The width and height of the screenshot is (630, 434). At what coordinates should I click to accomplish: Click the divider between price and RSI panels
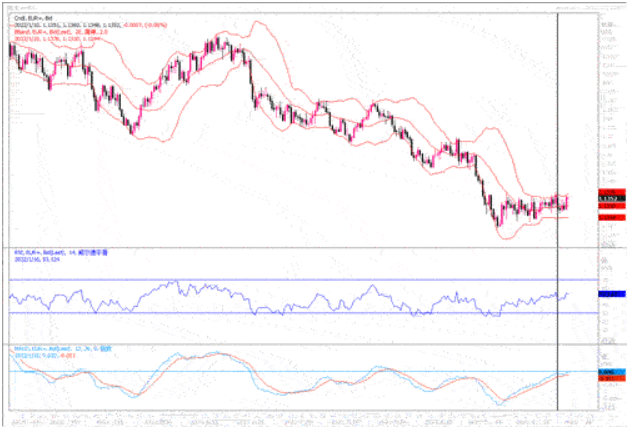tap(300, 247)
